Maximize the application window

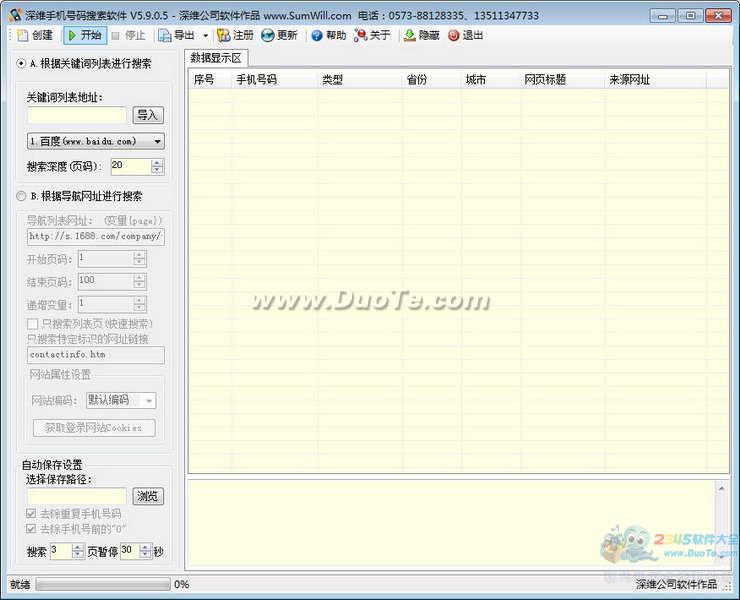[x=690, y=16]
